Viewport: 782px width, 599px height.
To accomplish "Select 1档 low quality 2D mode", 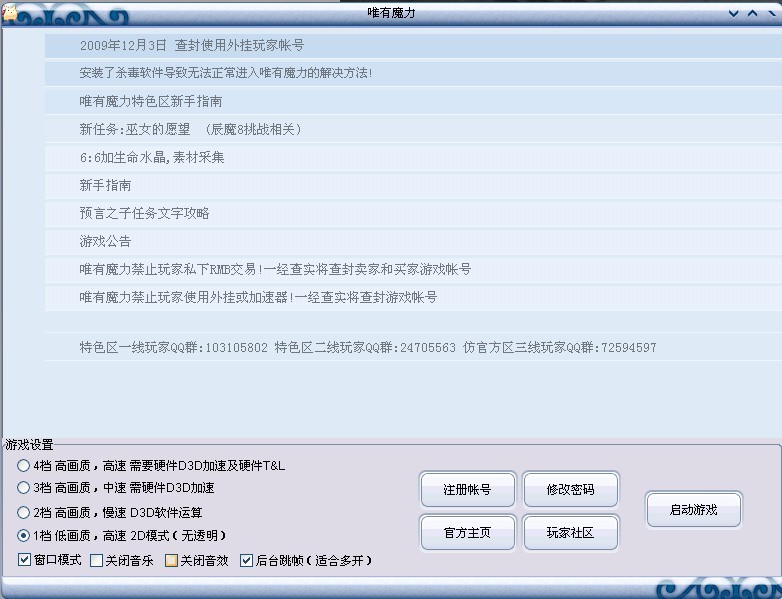I will click(24, 536).
